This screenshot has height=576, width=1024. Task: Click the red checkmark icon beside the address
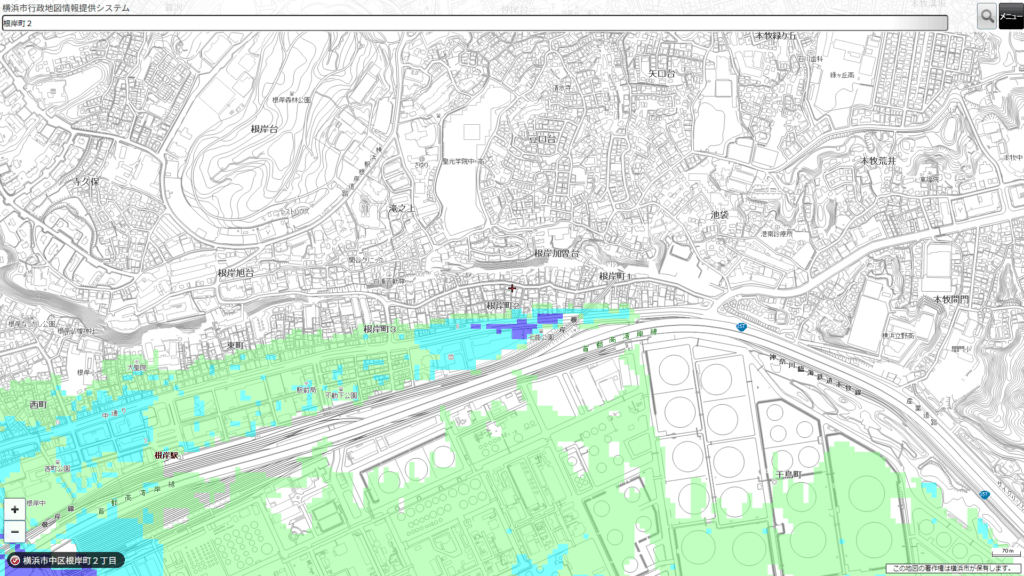(14, 561)
